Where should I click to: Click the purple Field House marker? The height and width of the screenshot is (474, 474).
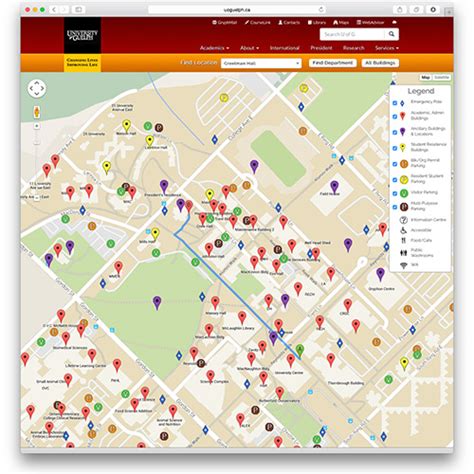click(334, 187)
